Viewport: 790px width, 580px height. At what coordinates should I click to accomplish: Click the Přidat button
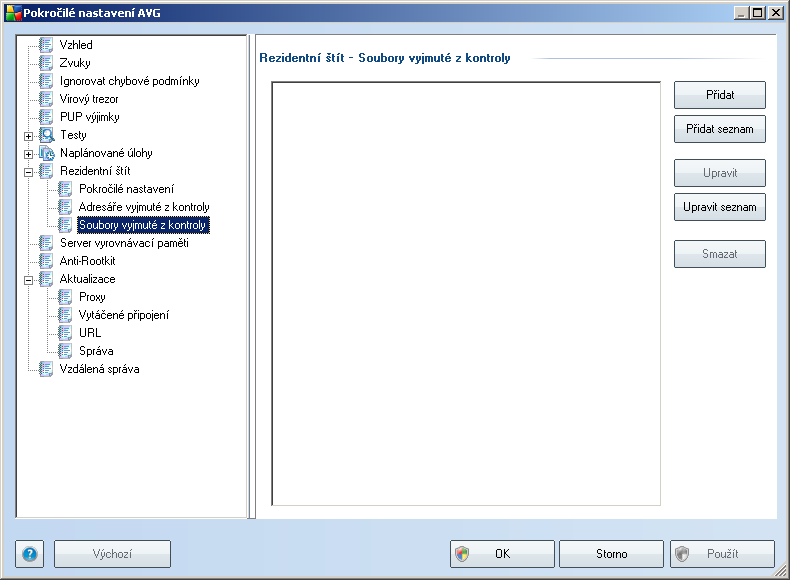720,95
